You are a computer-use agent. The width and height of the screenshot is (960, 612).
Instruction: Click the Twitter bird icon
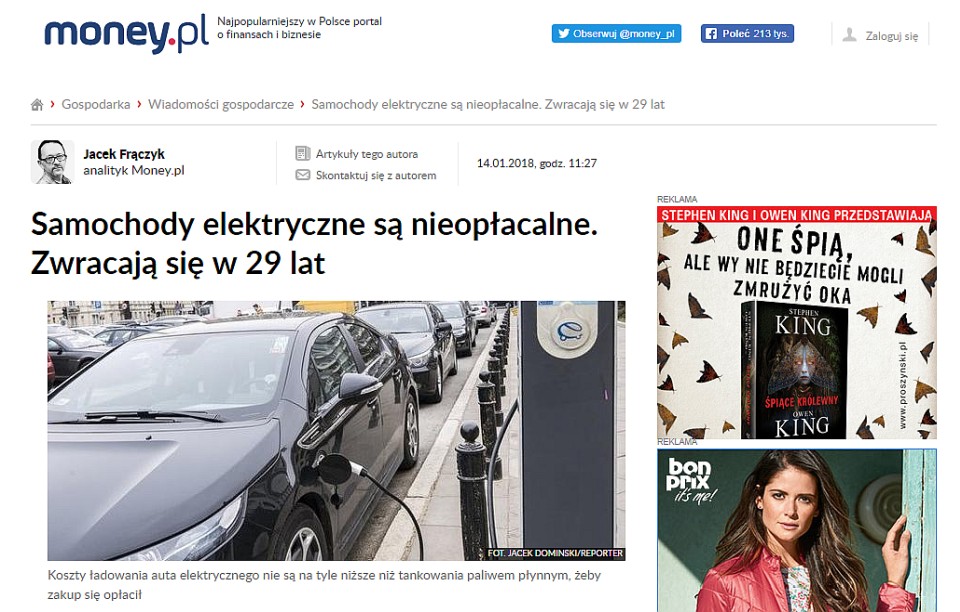point(563,34)
